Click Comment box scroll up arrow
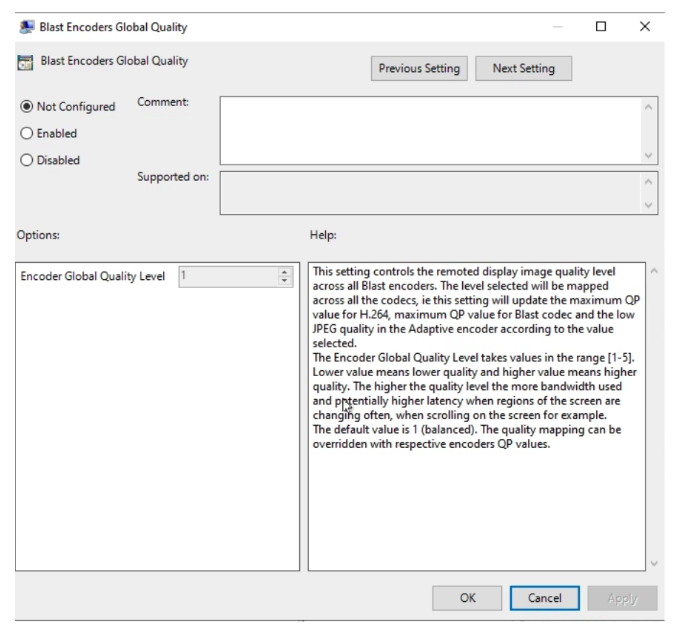 649,107
